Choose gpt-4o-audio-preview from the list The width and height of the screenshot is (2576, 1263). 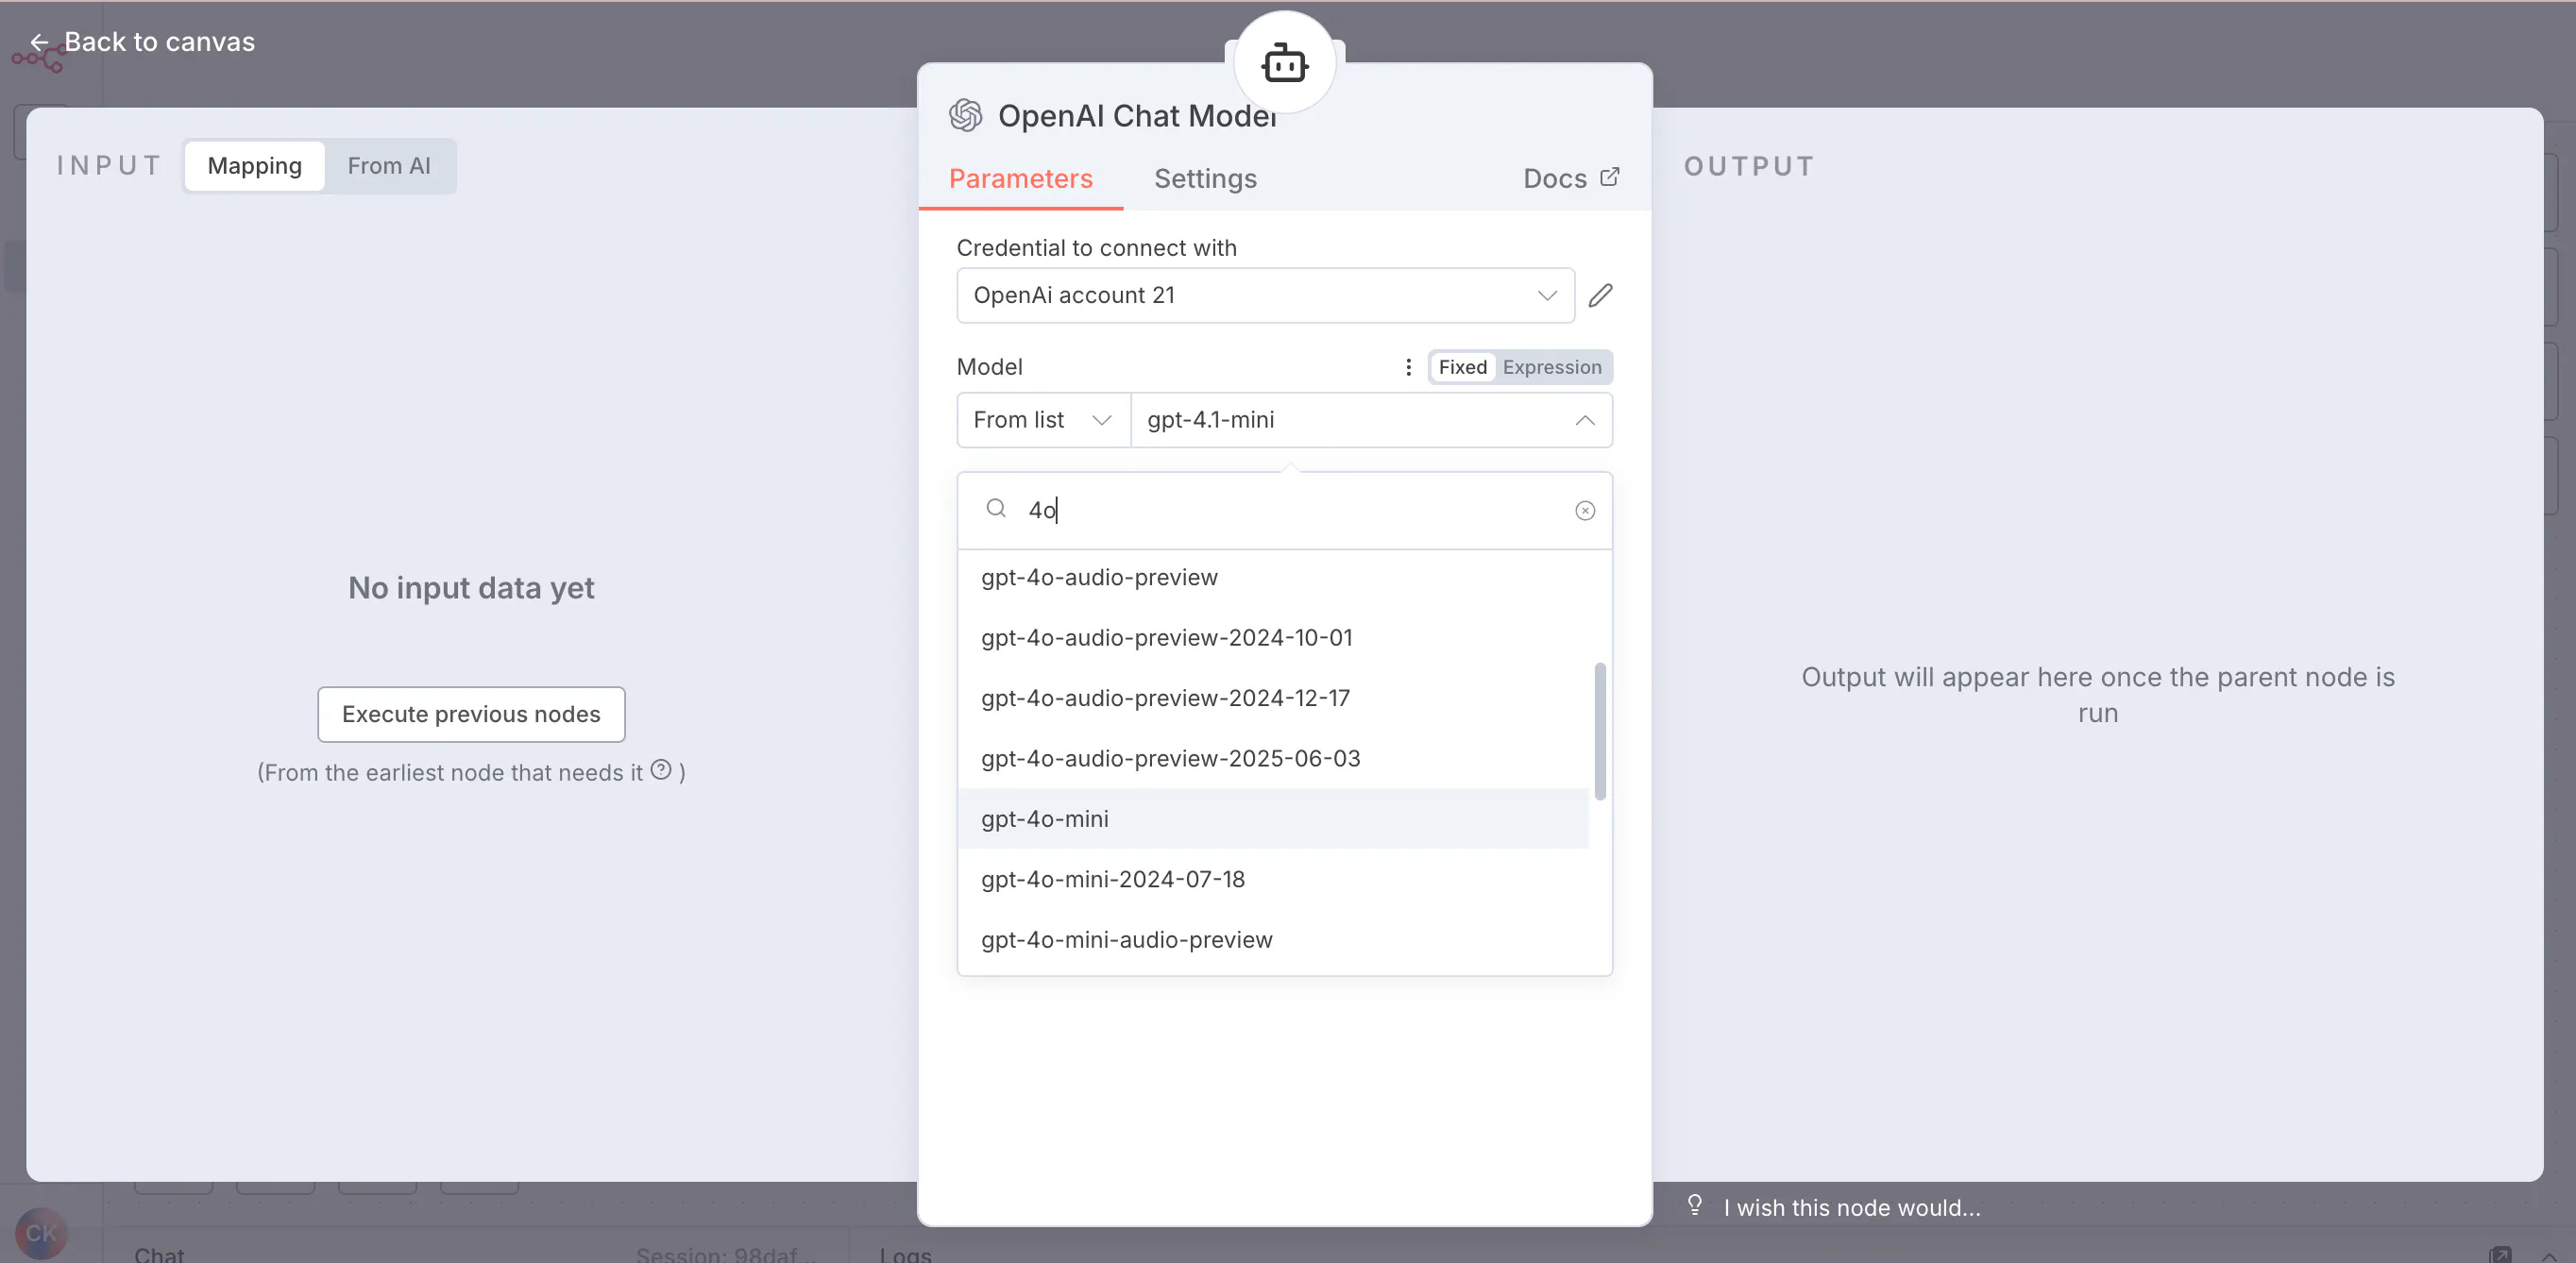click(1273, 578)
